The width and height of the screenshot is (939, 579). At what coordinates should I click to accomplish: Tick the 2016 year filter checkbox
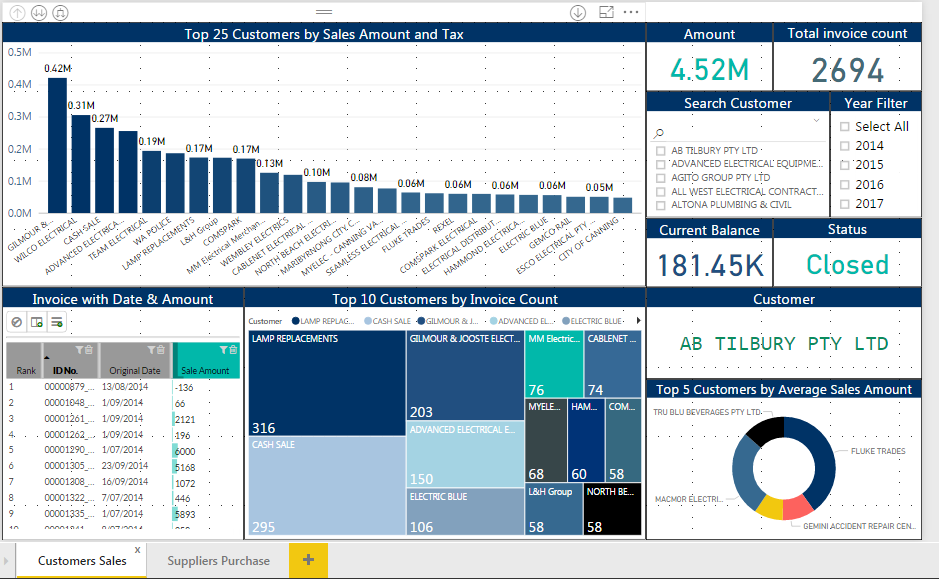click(844, 184)
